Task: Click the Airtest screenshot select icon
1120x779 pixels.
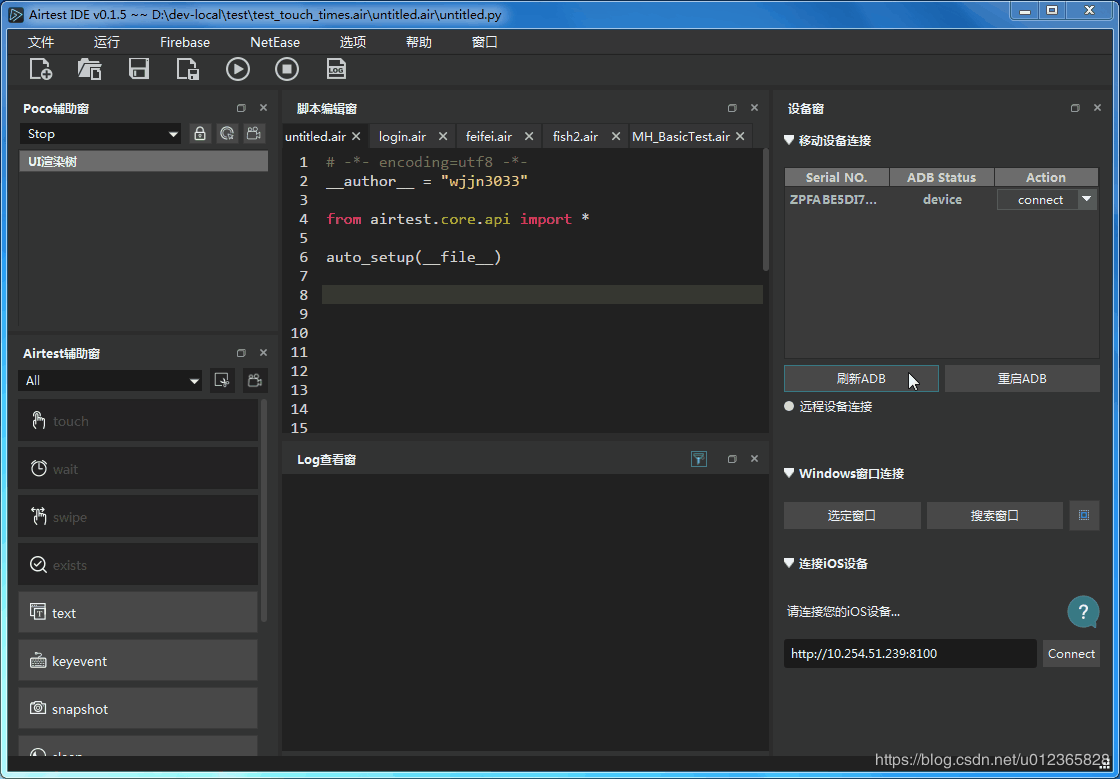Action: coord(223,381)
